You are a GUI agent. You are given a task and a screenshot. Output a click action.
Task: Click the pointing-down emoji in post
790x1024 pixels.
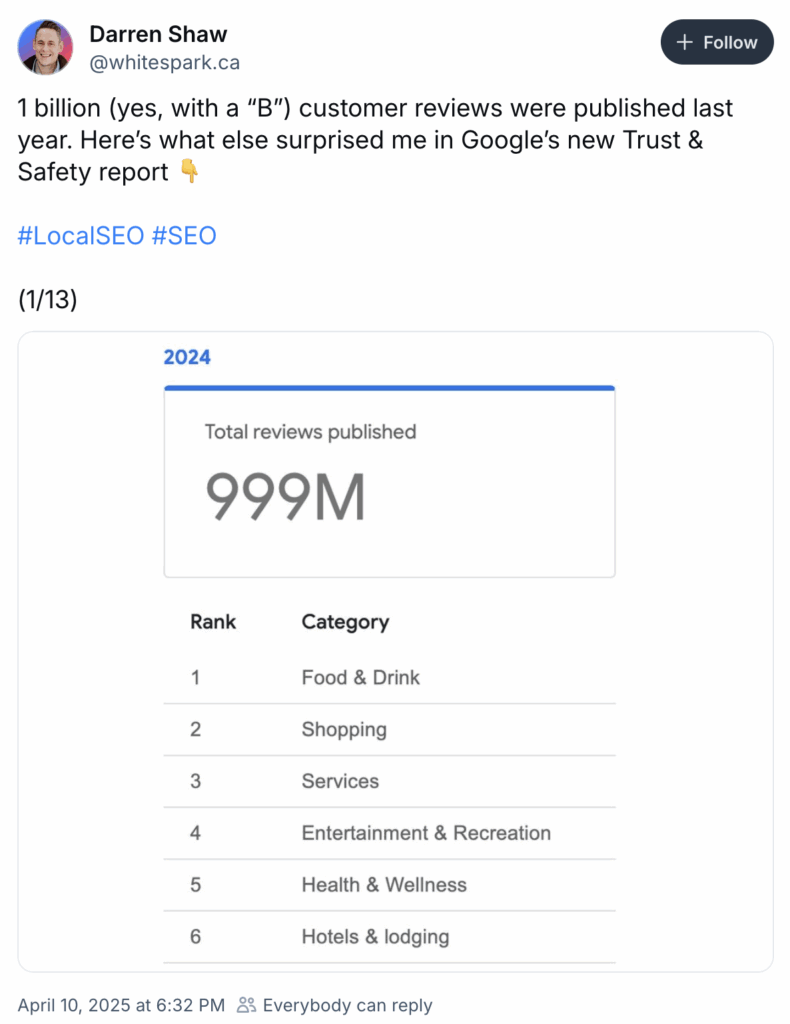(189, 172)
